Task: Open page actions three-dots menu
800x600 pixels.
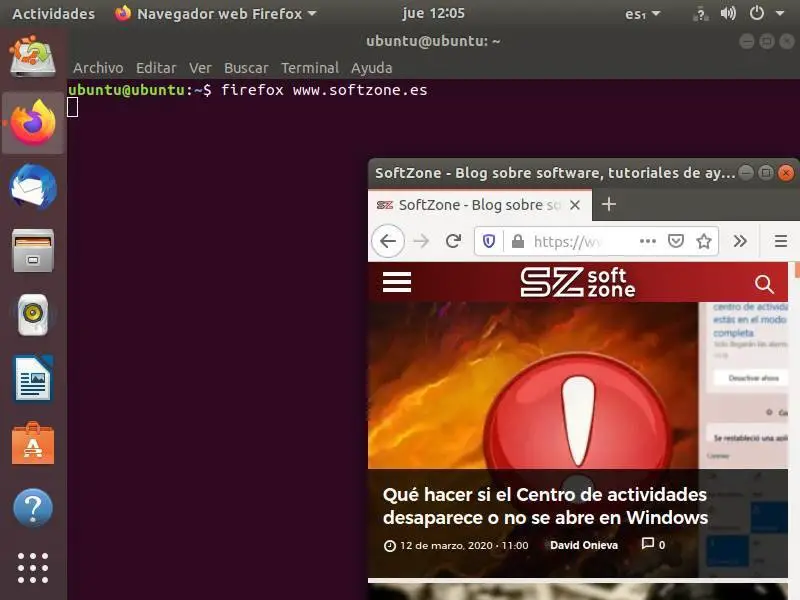Action: (x=647, y=241)
